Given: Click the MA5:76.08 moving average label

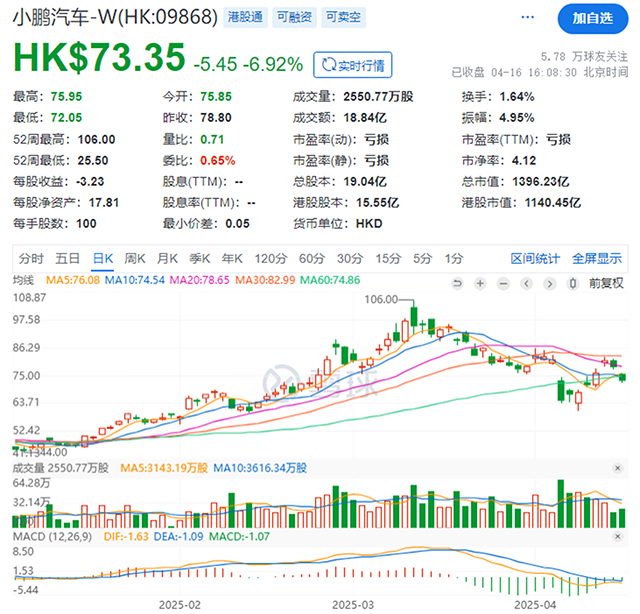Looking at the screenshot, I should 73,280.
